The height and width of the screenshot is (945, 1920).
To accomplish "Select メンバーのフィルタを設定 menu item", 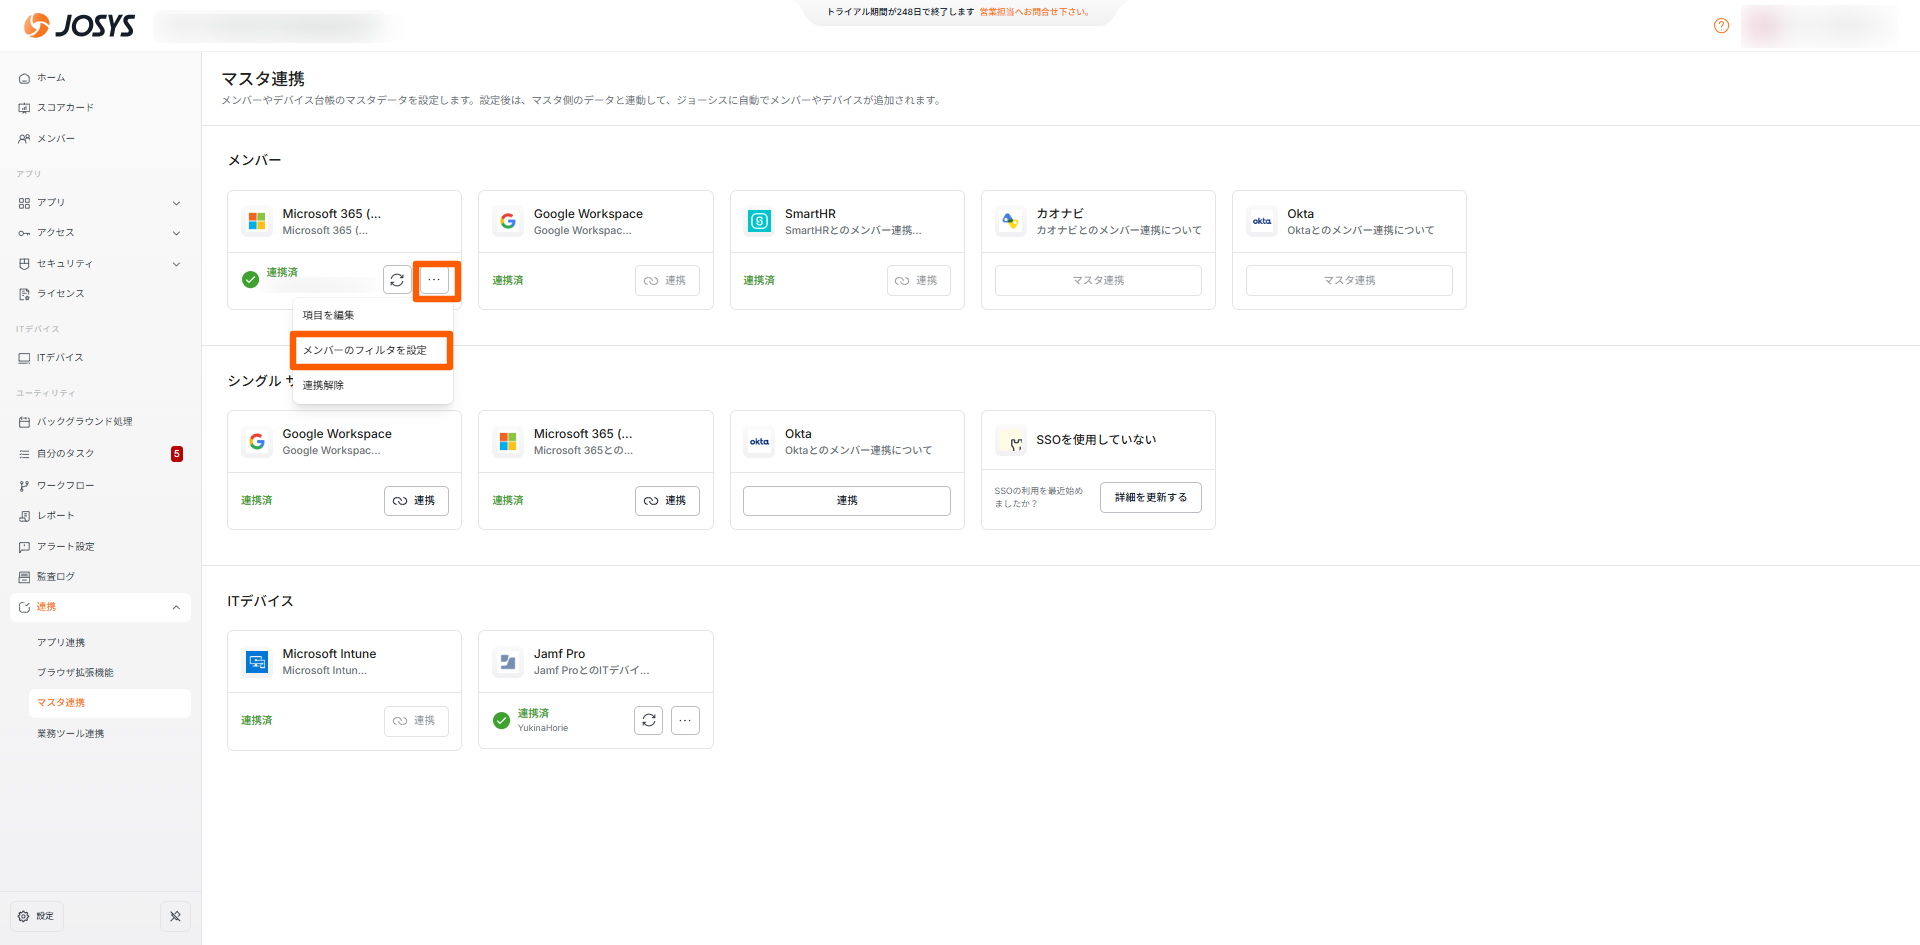I will coord(365,350).
